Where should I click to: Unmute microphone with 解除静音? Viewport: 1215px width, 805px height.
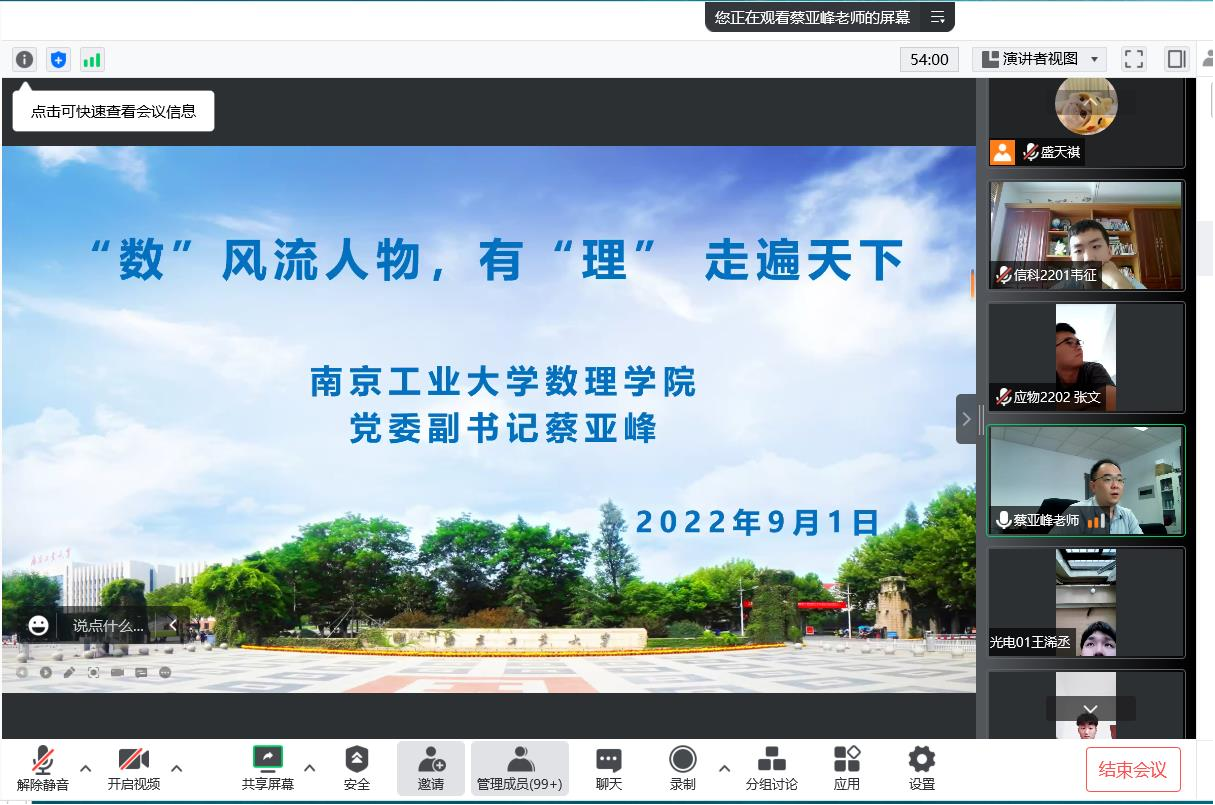click(43, 768)
